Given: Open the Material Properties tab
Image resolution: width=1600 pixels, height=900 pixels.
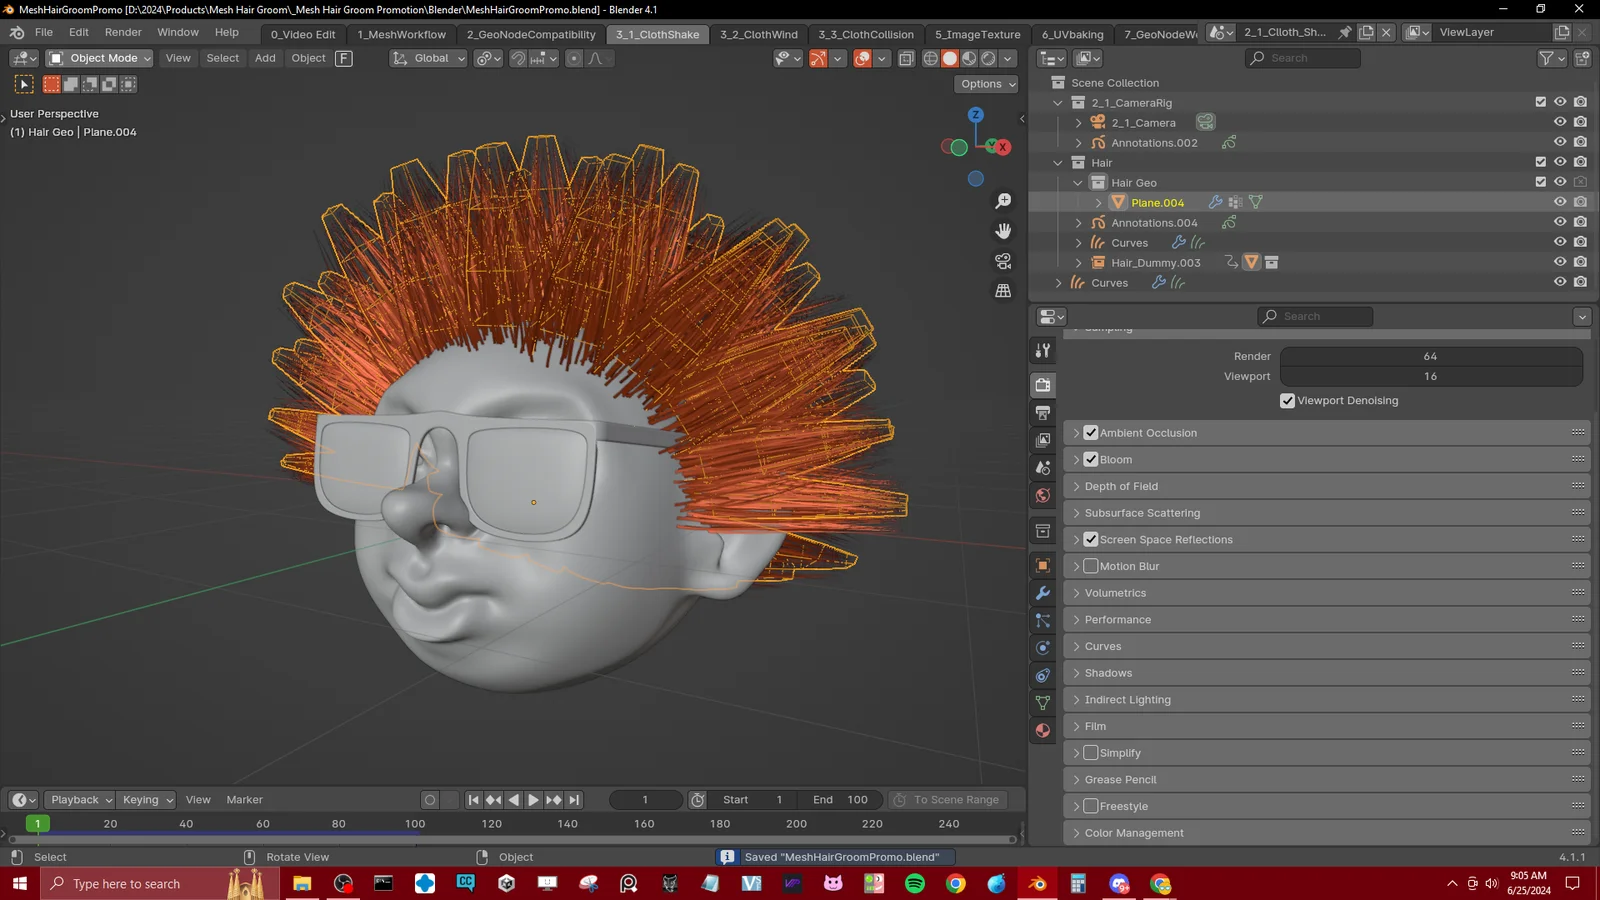Looking at the screenshot, I should 1042,730.
